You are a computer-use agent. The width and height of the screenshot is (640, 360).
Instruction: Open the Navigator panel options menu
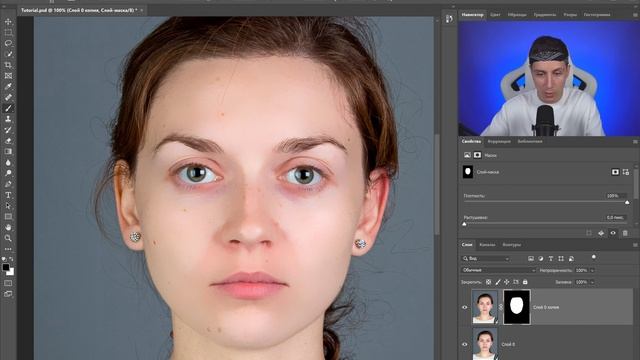click(635, 15)
